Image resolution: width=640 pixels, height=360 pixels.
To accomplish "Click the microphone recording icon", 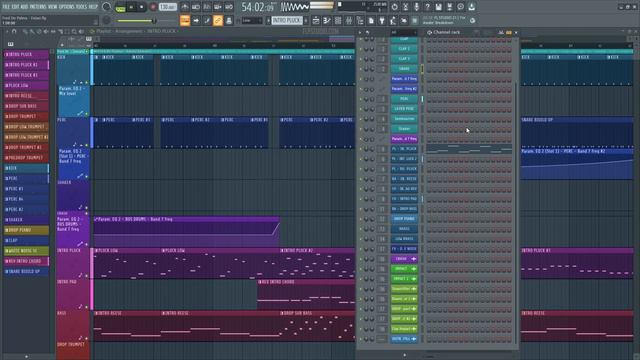I will 416,7.
